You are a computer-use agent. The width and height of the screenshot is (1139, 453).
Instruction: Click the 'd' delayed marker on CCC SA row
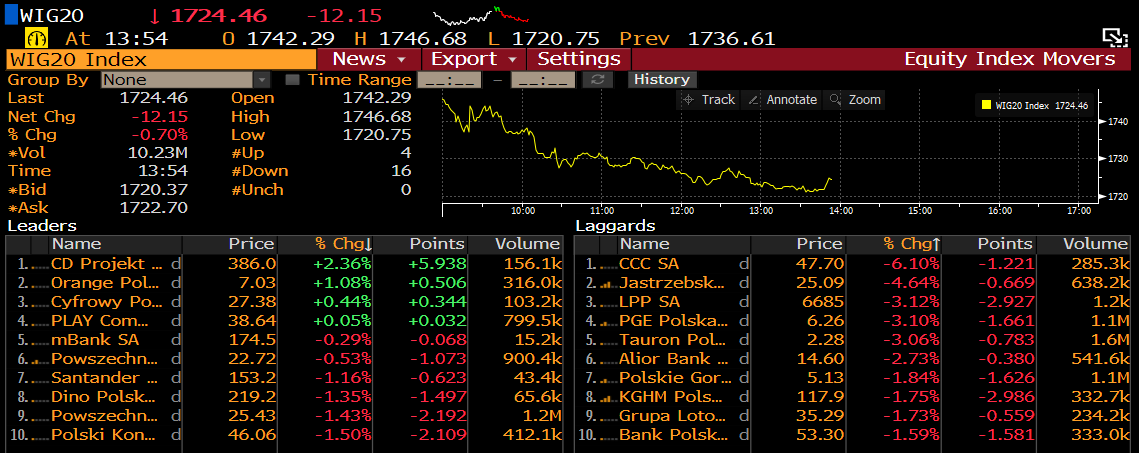pyautogui.click(x=743, y=264)
